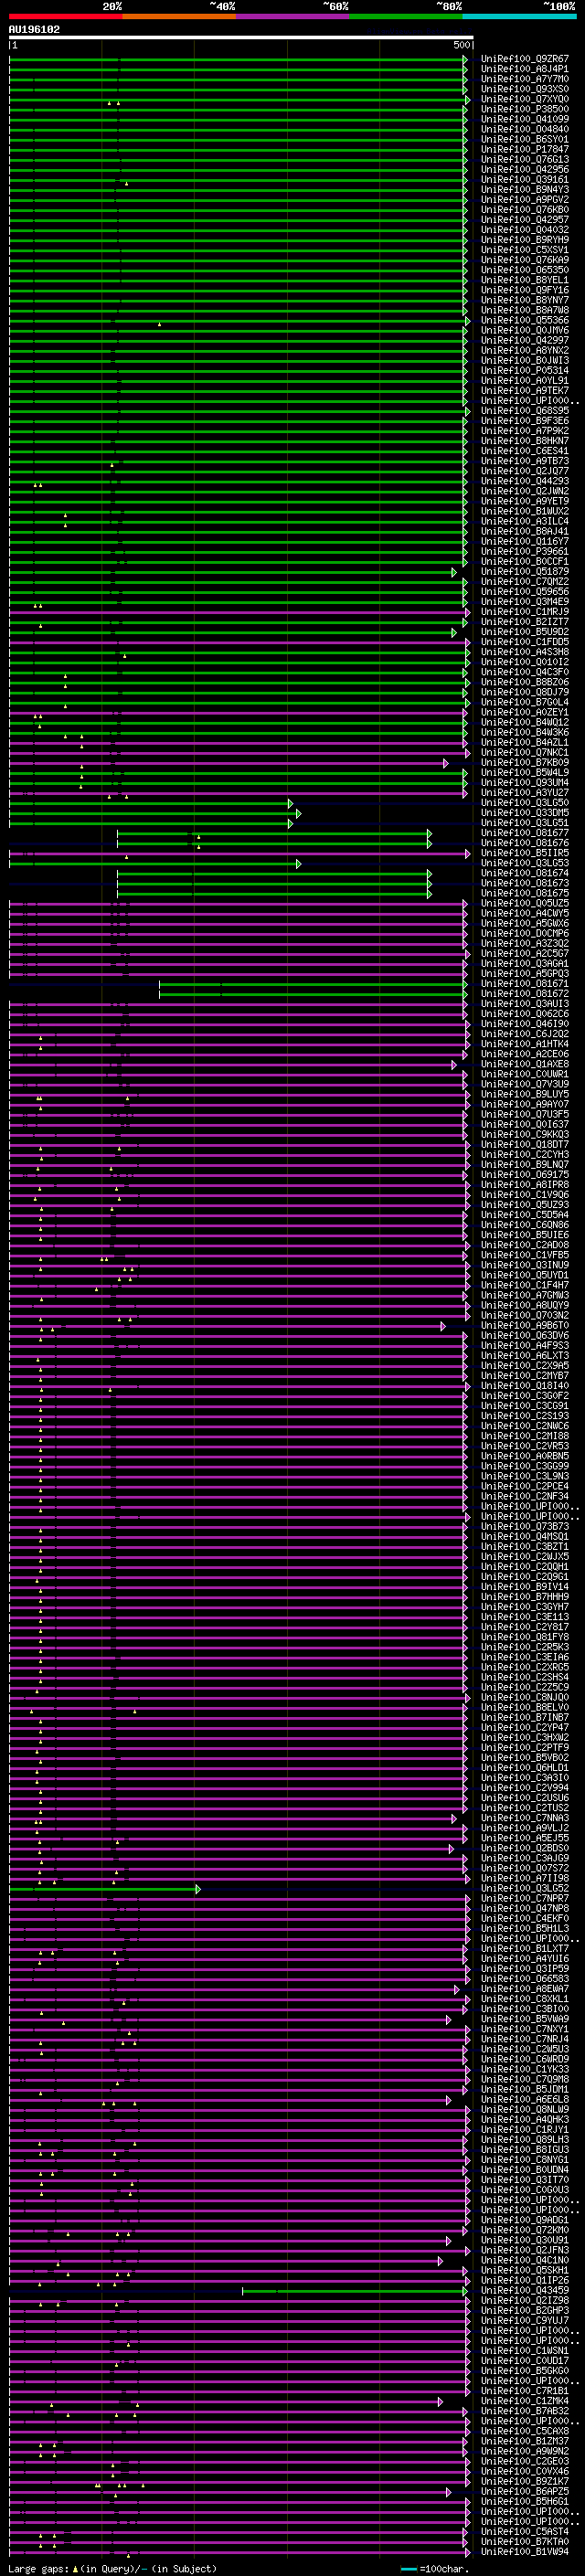Click the UniRef100_Q89LH3 entry

click(525, 2139)
